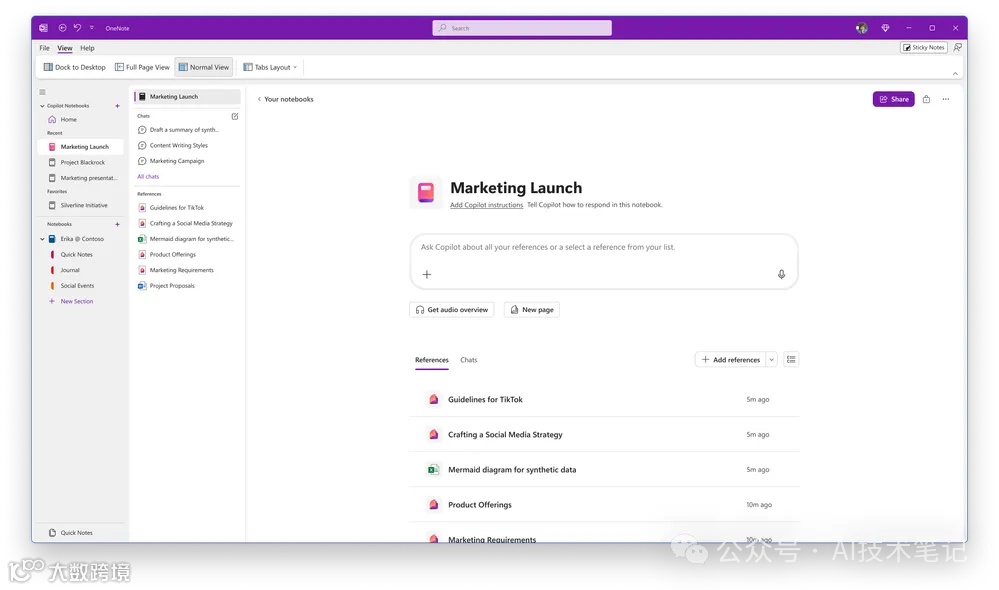Open the Marketing presentat... notebook
The image size is (999, 590).
80,178
